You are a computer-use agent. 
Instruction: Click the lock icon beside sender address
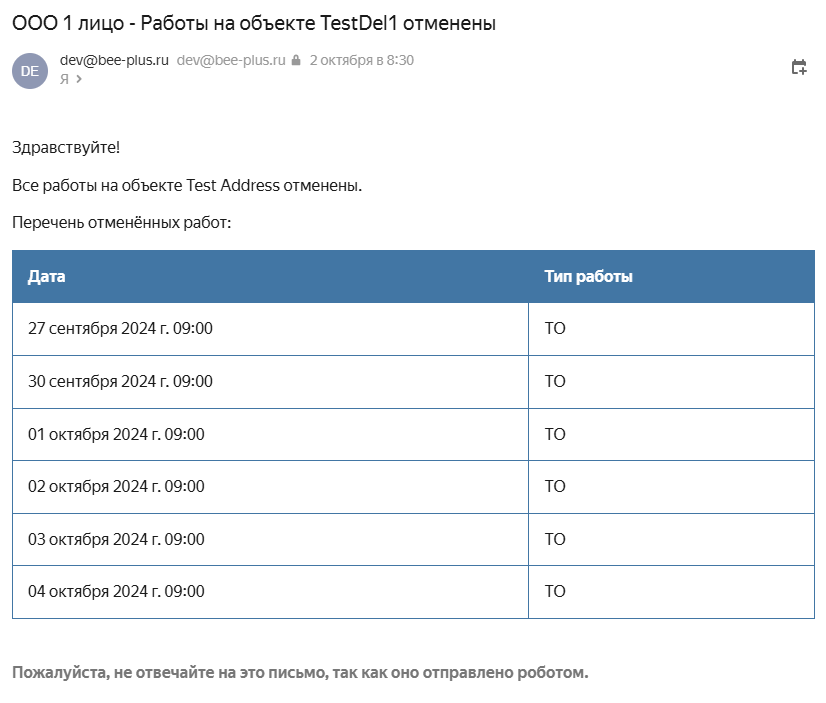pos(296,61)
